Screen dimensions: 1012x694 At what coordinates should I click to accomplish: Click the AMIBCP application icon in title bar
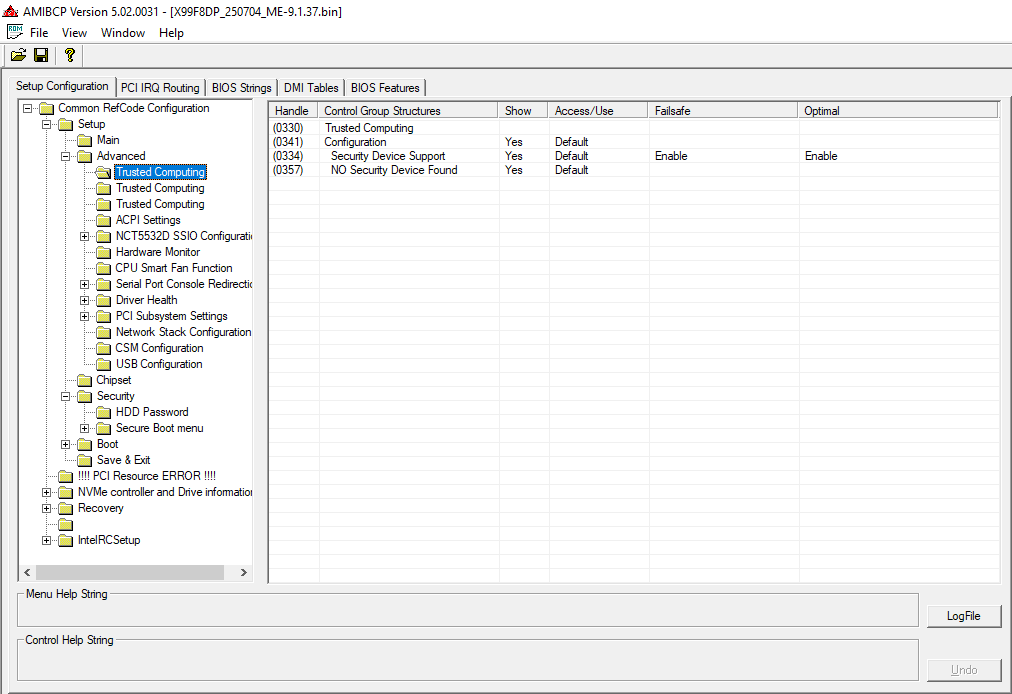pyautogui.click(x=10, y=11)
